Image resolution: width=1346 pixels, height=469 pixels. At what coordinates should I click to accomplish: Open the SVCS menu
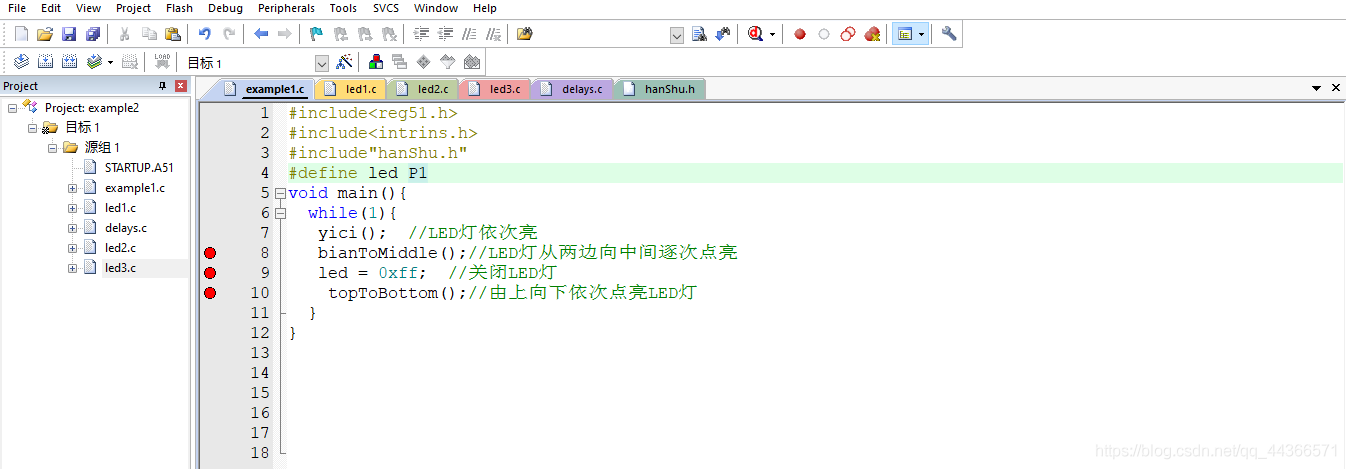coord(386,8)
